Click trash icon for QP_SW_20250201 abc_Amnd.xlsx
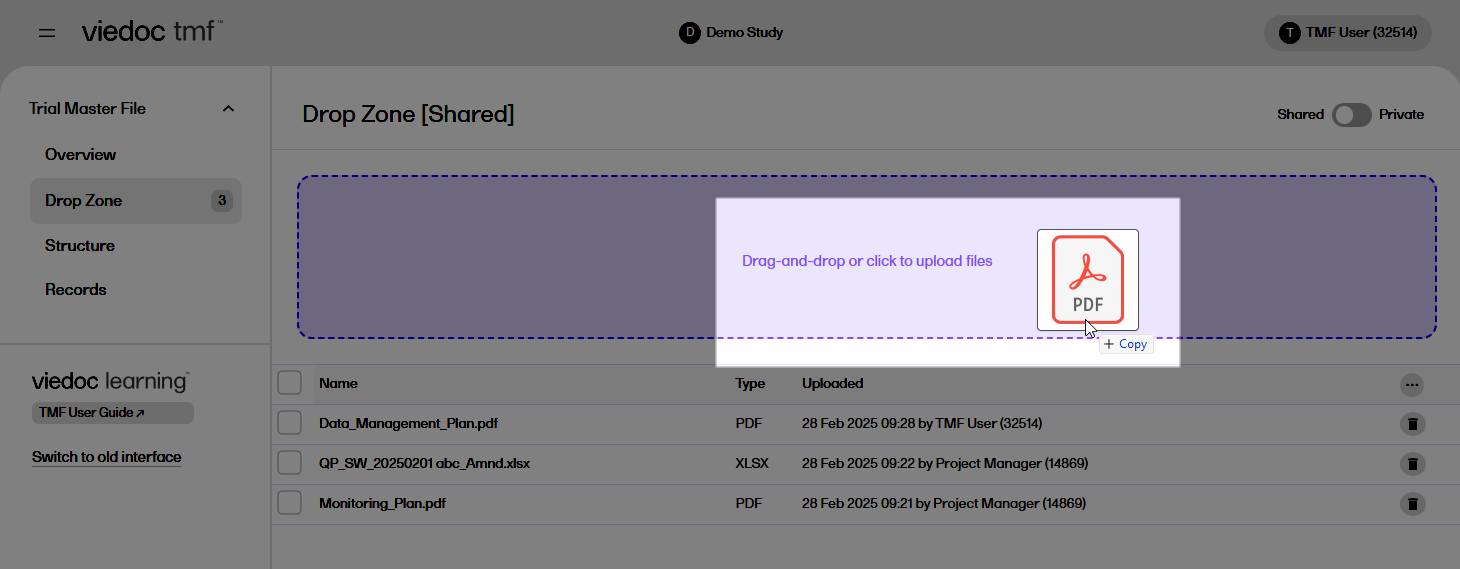 pos(1412,464)
